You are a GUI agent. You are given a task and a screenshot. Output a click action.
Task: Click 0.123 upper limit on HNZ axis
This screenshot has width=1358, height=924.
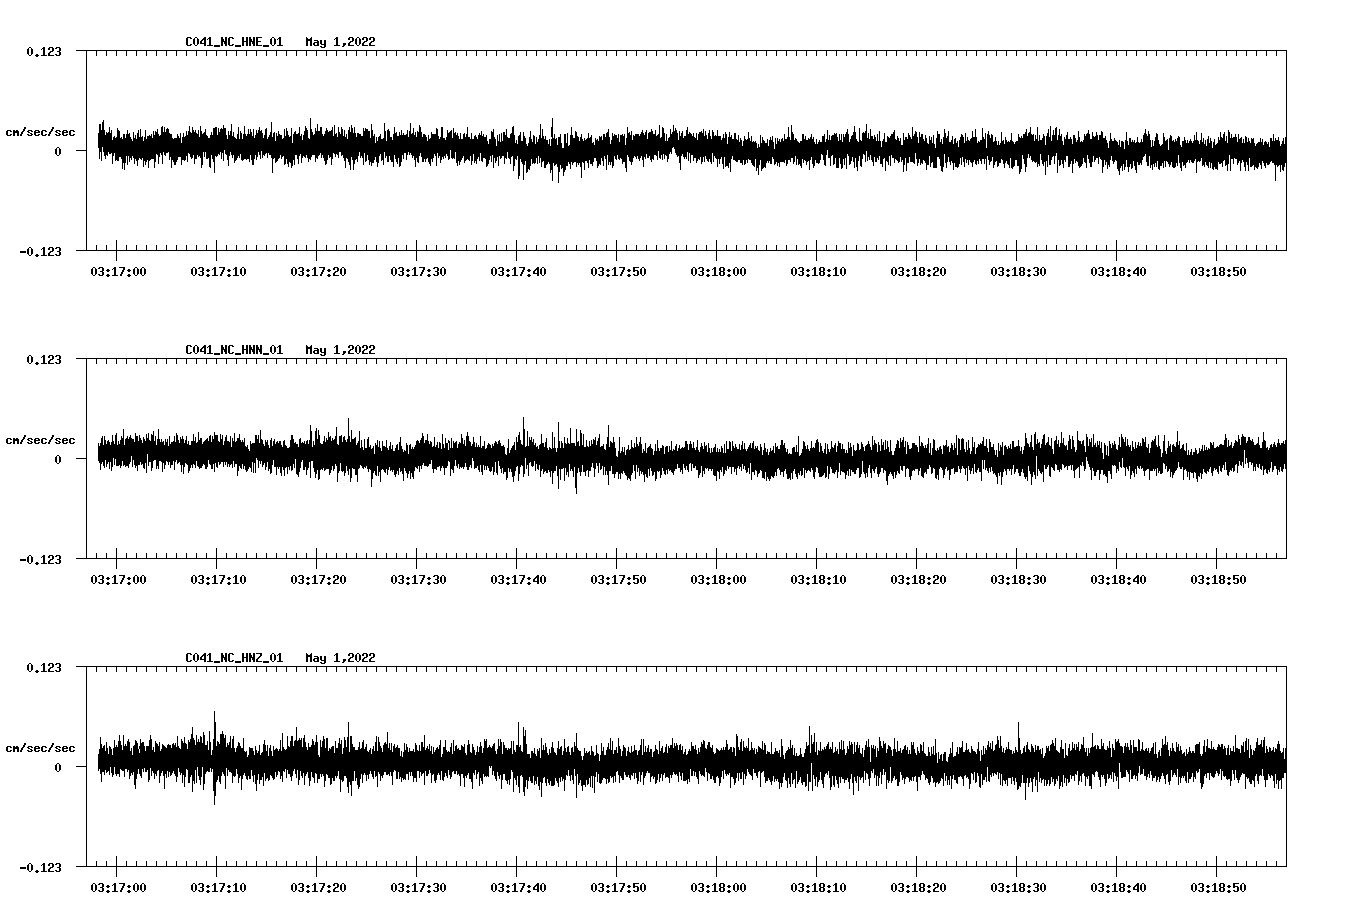pyautogui.click(x=43, y=667)
